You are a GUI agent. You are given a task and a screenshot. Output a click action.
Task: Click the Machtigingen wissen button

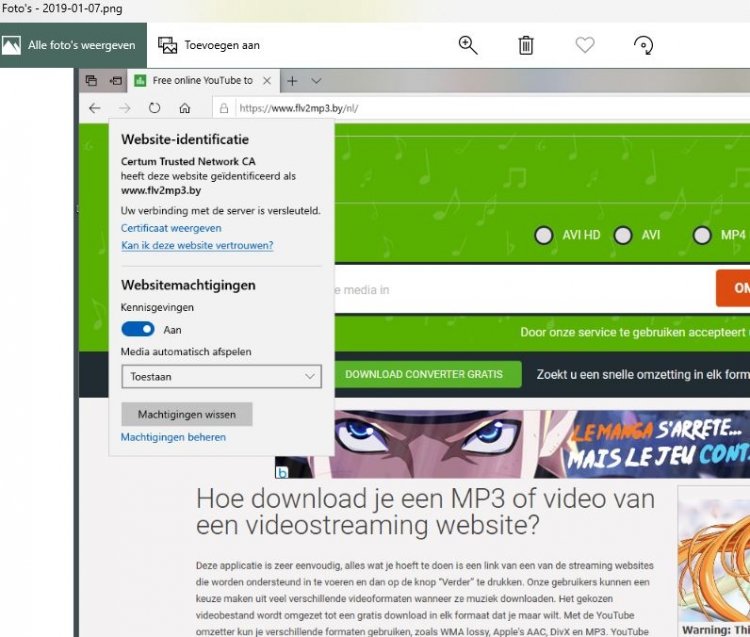186,414
